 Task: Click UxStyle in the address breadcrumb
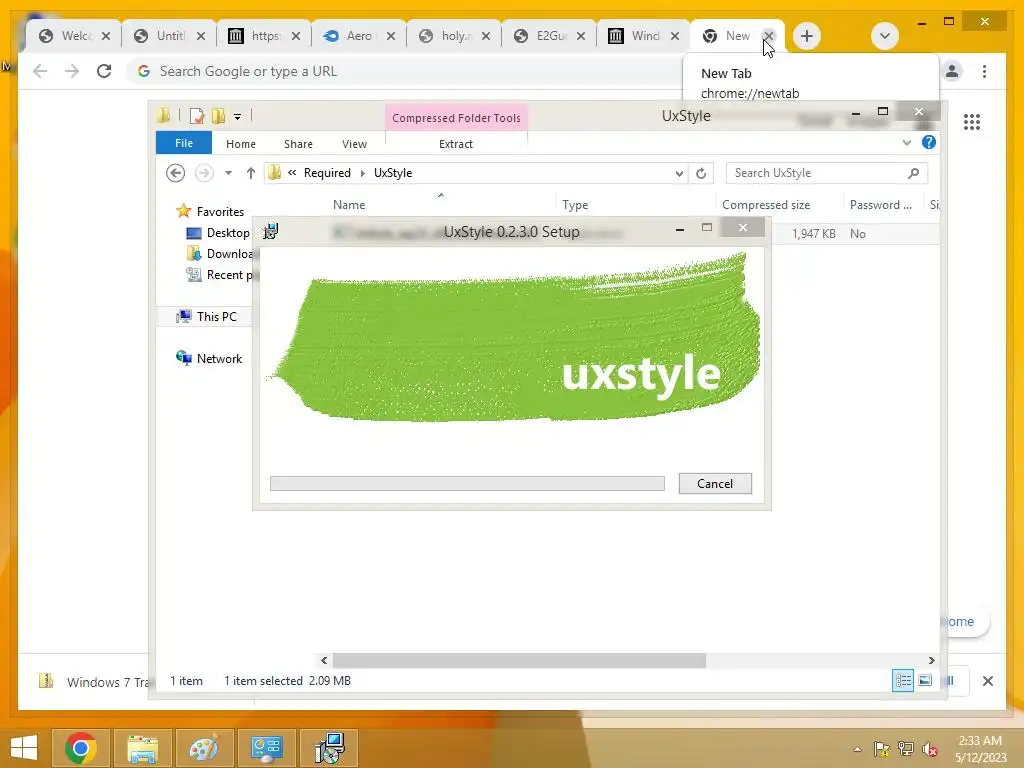[x=393, y=173]
